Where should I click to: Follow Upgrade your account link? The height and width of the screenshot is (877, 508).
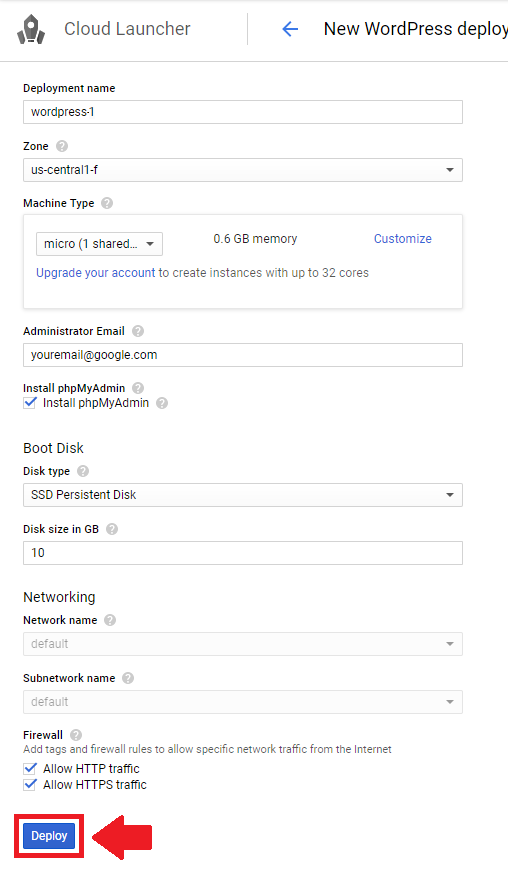point(96,273)
